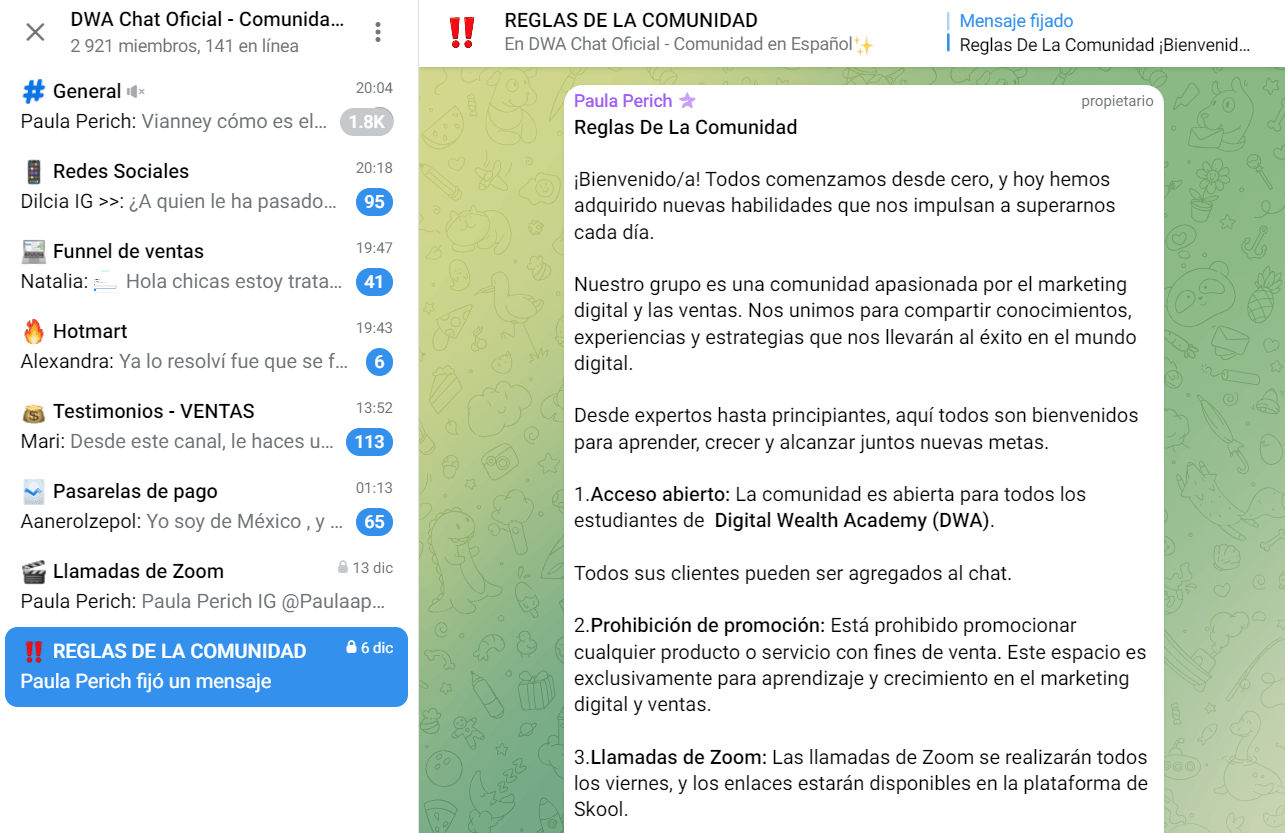Click the lock icon next to 13 dic
1285x833 pixels.
[343, 568]
